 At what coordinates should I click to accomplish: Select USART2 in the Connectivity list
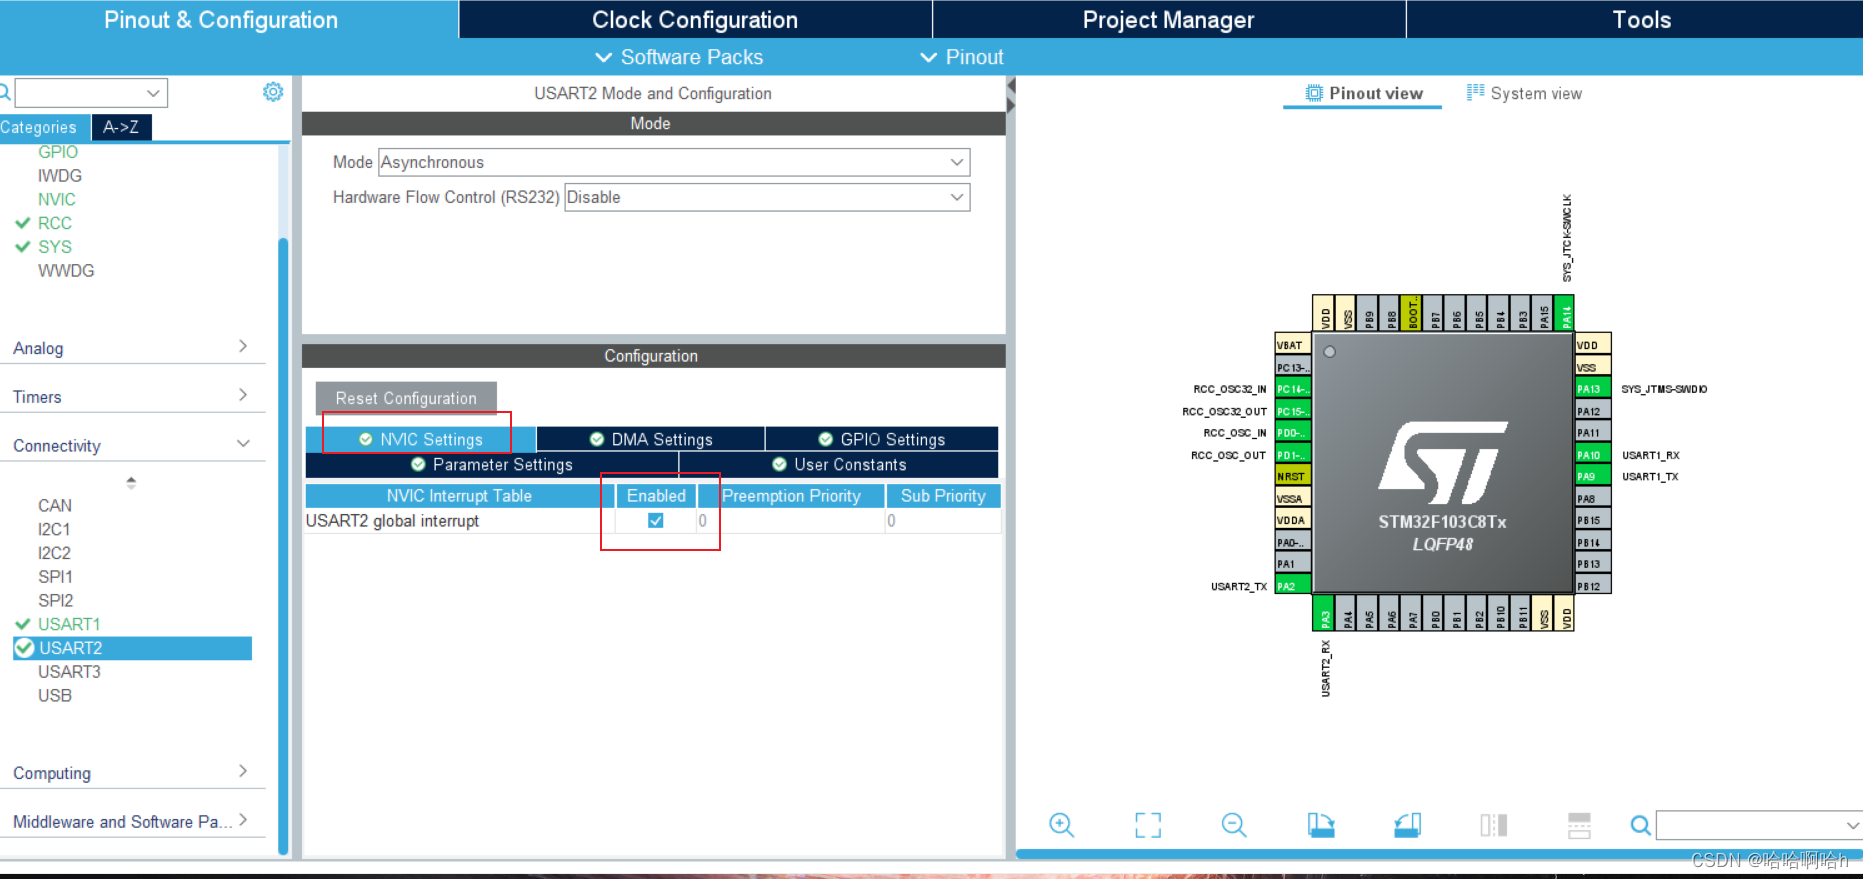pyautogui.click(x=71, y=648)
